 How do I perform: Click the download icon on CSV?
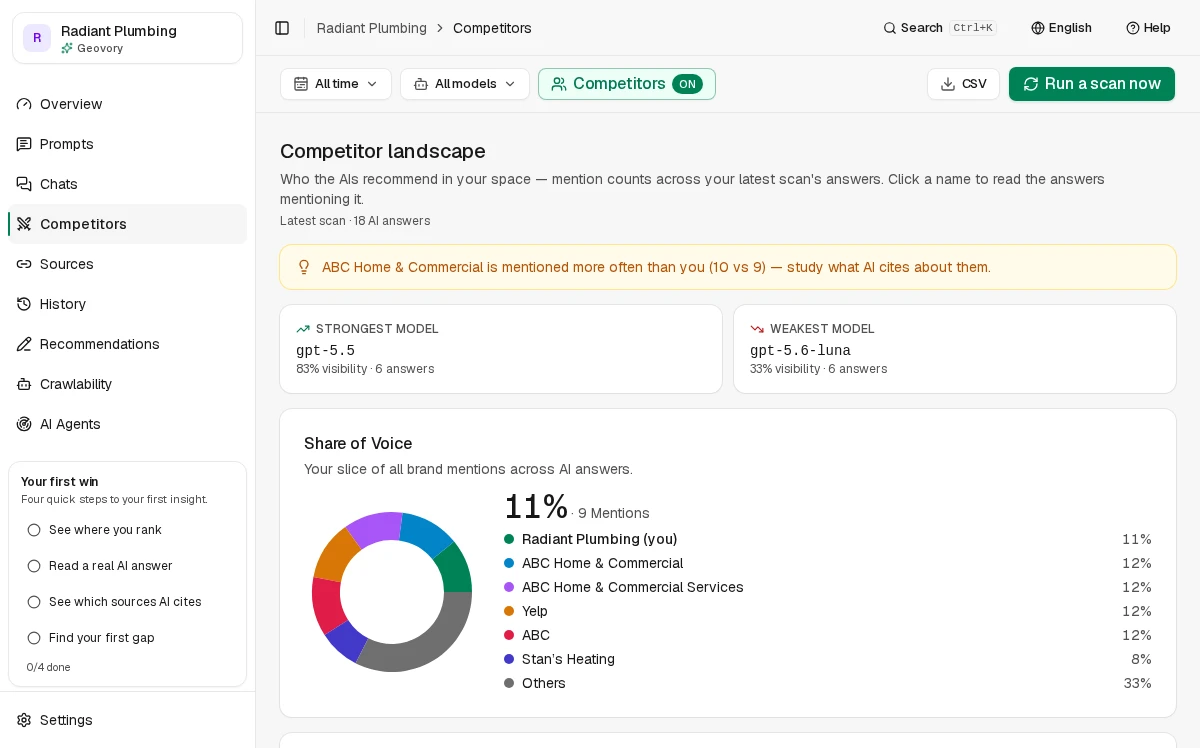[x=948, y=84]
